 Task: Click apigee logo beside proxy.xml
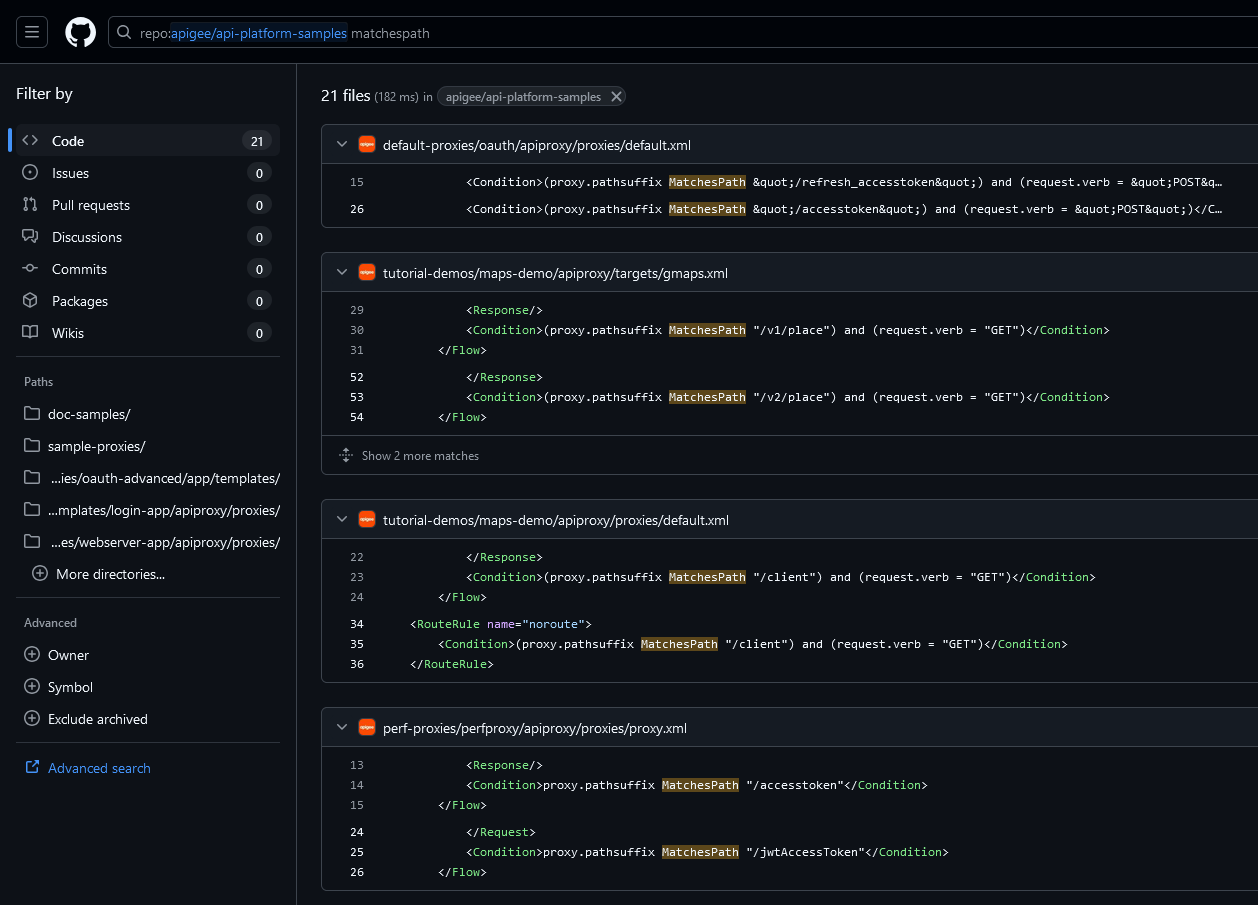[367, 728]
